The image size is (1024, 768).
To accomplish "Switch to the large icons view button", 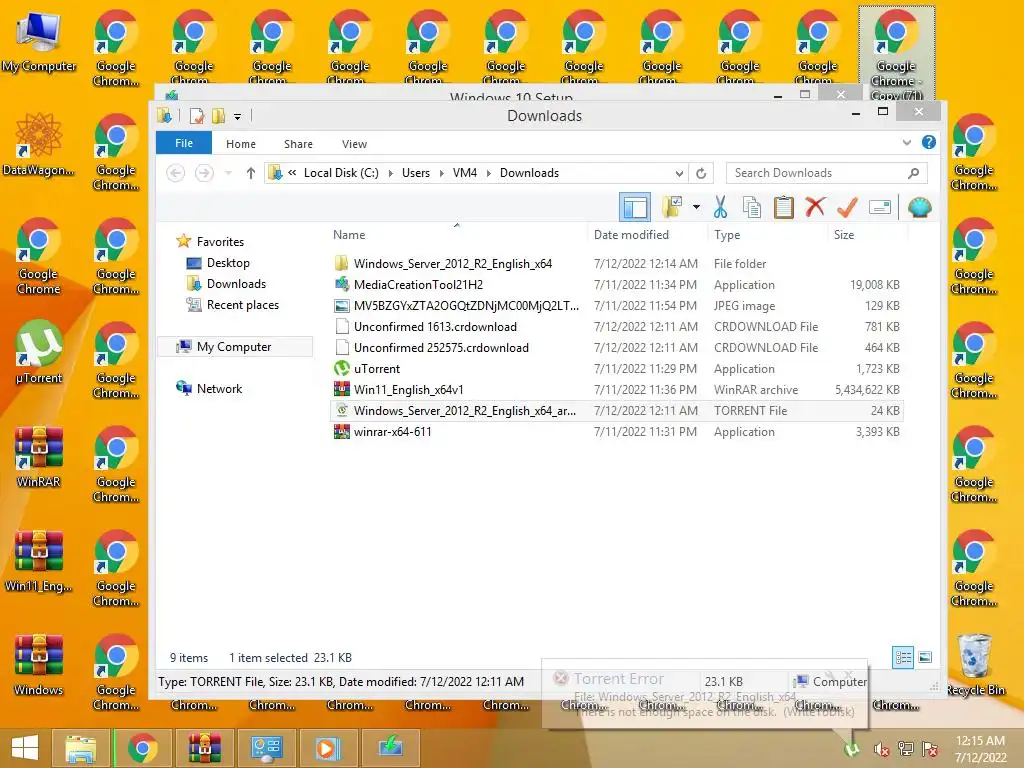I will coord(925,657).
